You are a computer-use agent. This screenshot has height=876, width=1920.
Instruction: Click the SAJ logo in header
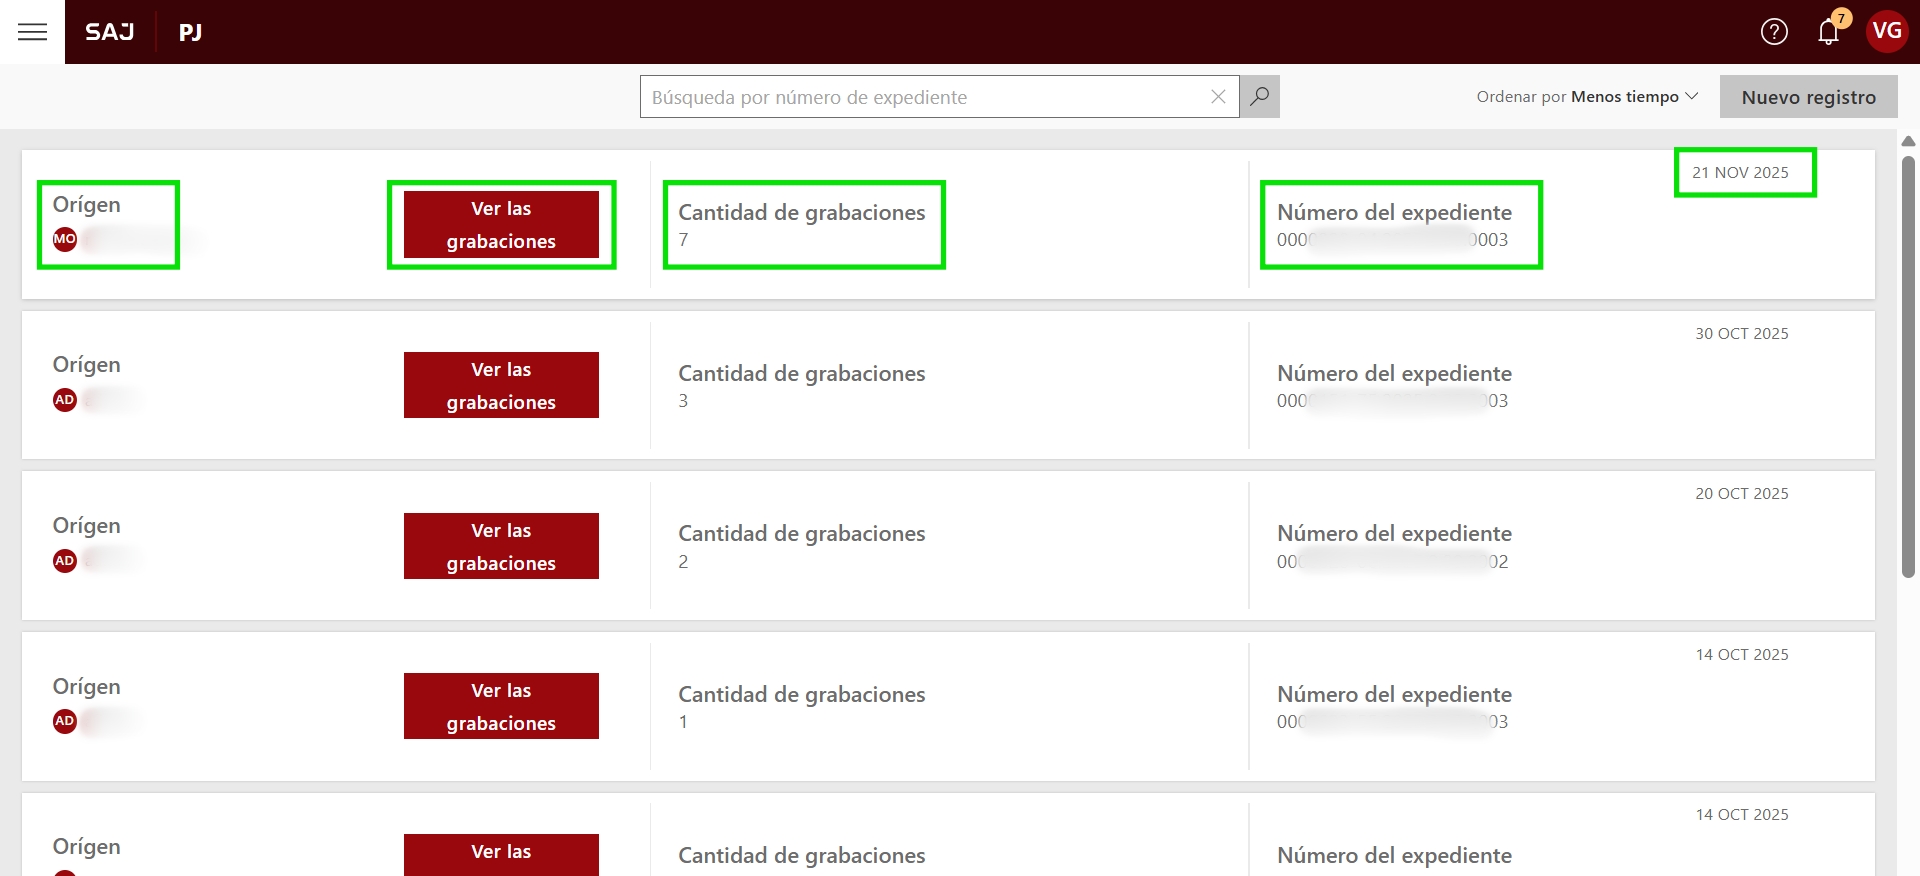click(x=110, y=32)
